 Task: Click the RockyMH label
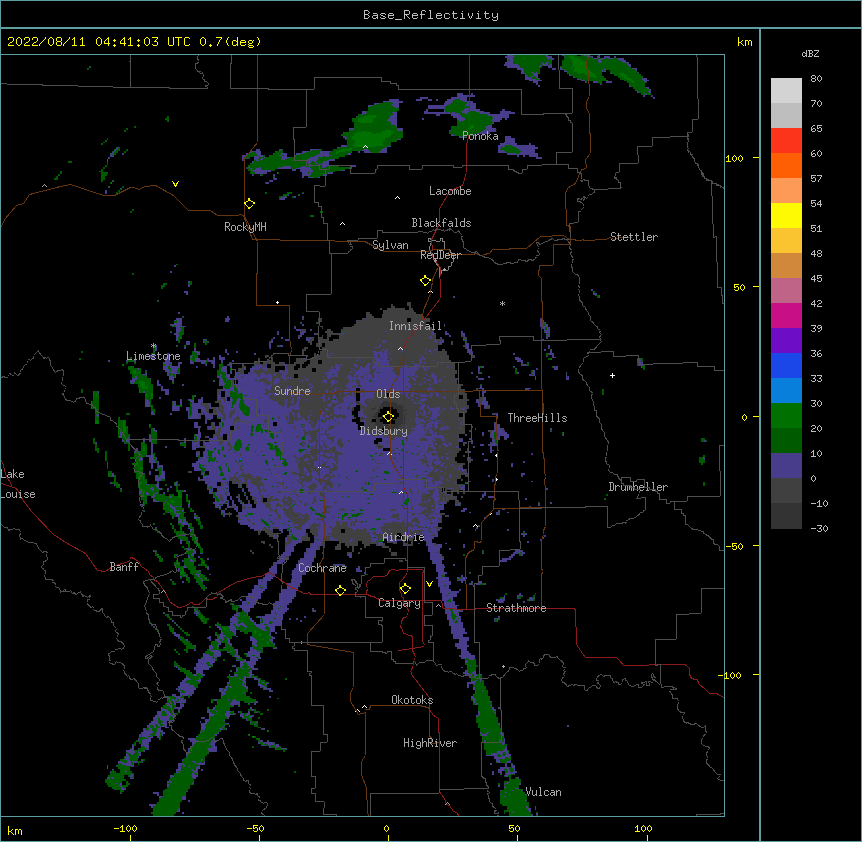point(245,227)
